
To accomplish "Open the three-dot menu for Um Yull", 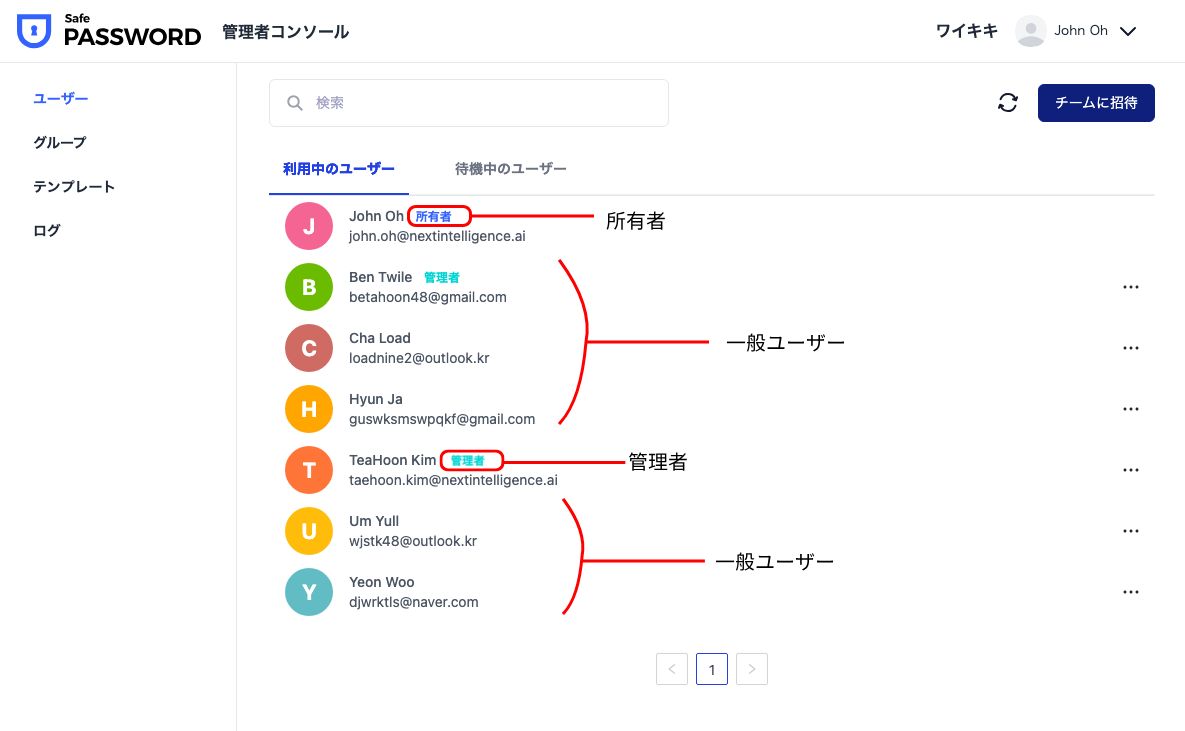I will (x=1131, y=531).
